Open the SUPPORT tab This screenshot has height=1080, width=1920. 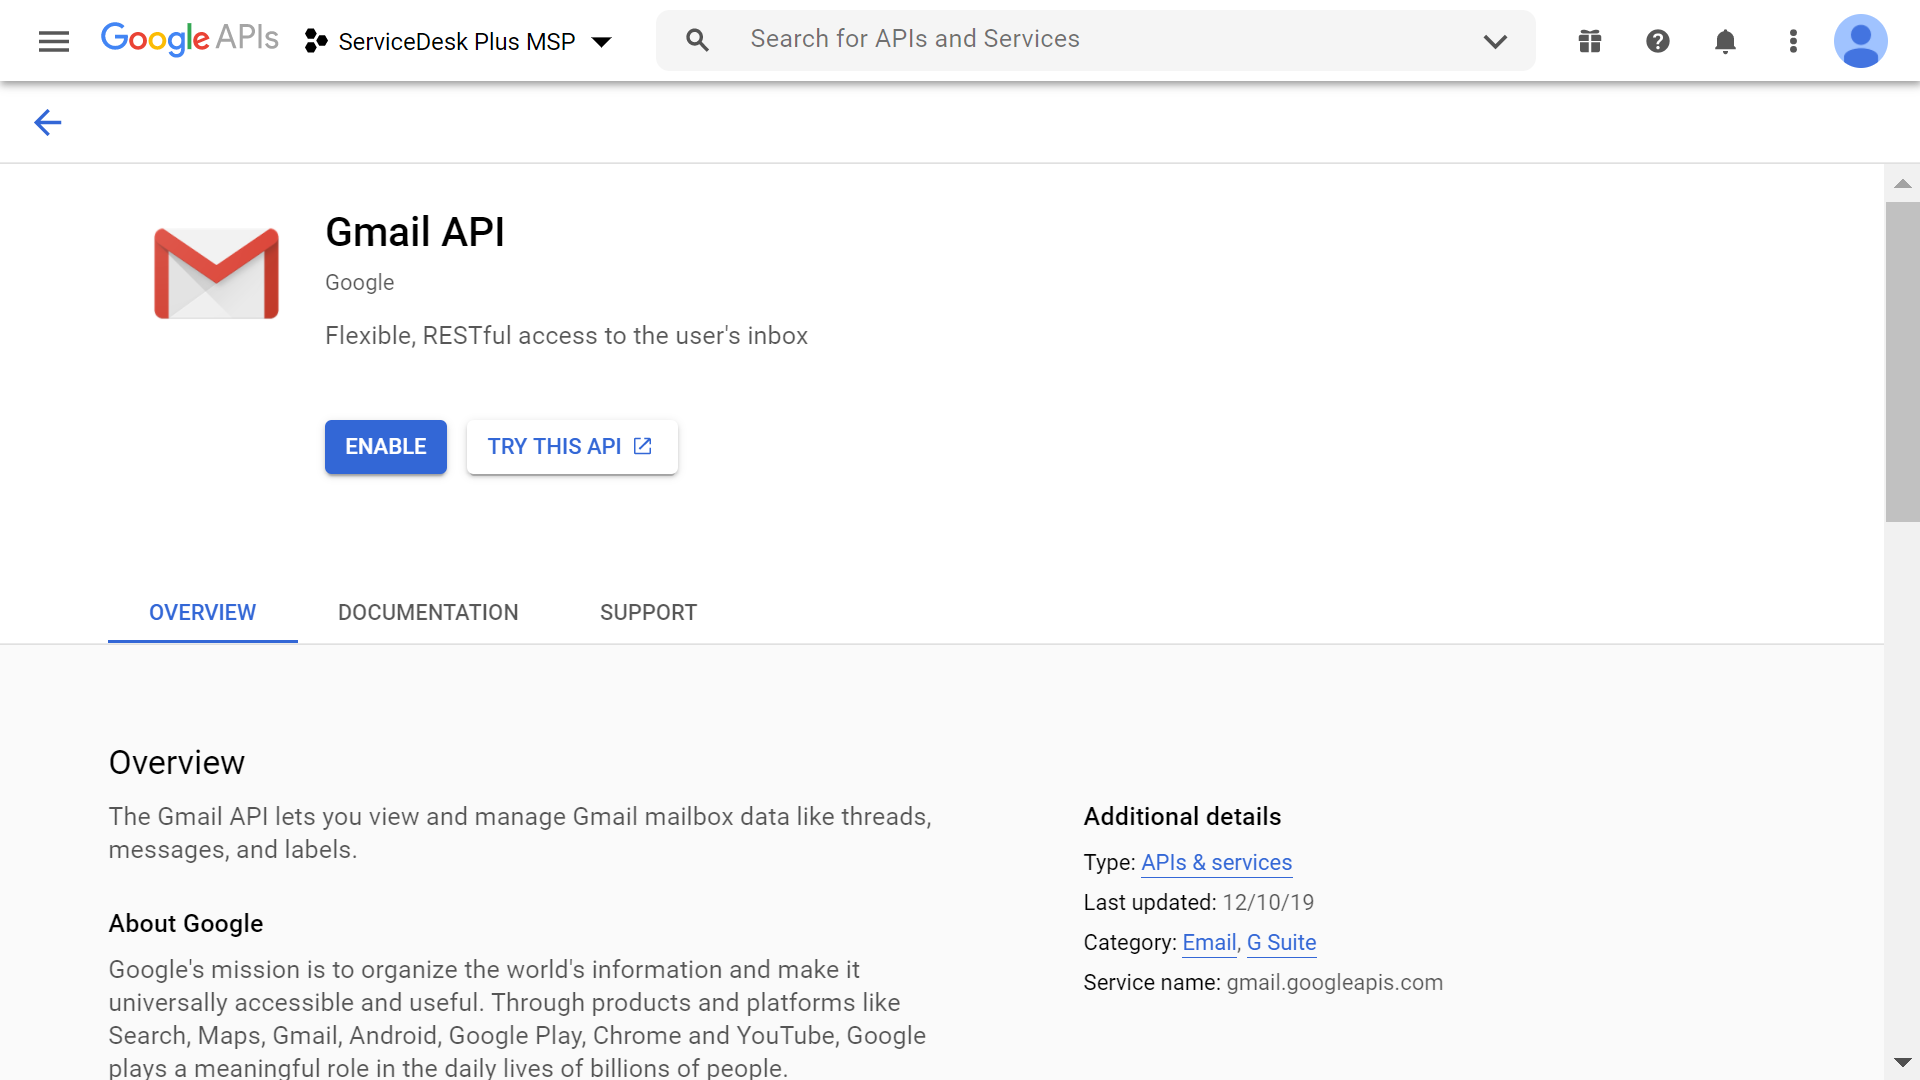coord(648,612)
